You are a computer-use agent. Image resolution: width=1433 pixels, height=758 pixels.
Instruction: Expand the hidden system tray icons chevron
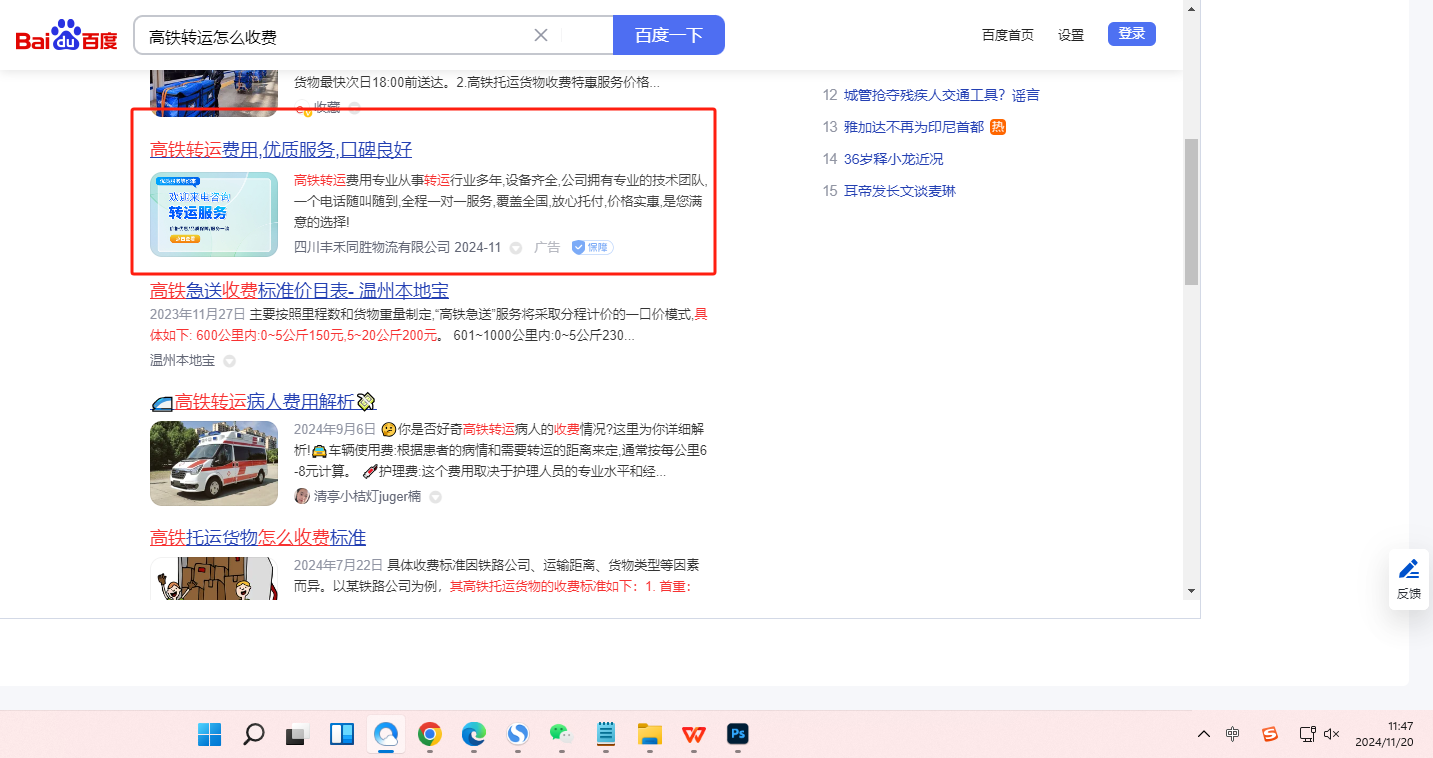[1204, 734]
